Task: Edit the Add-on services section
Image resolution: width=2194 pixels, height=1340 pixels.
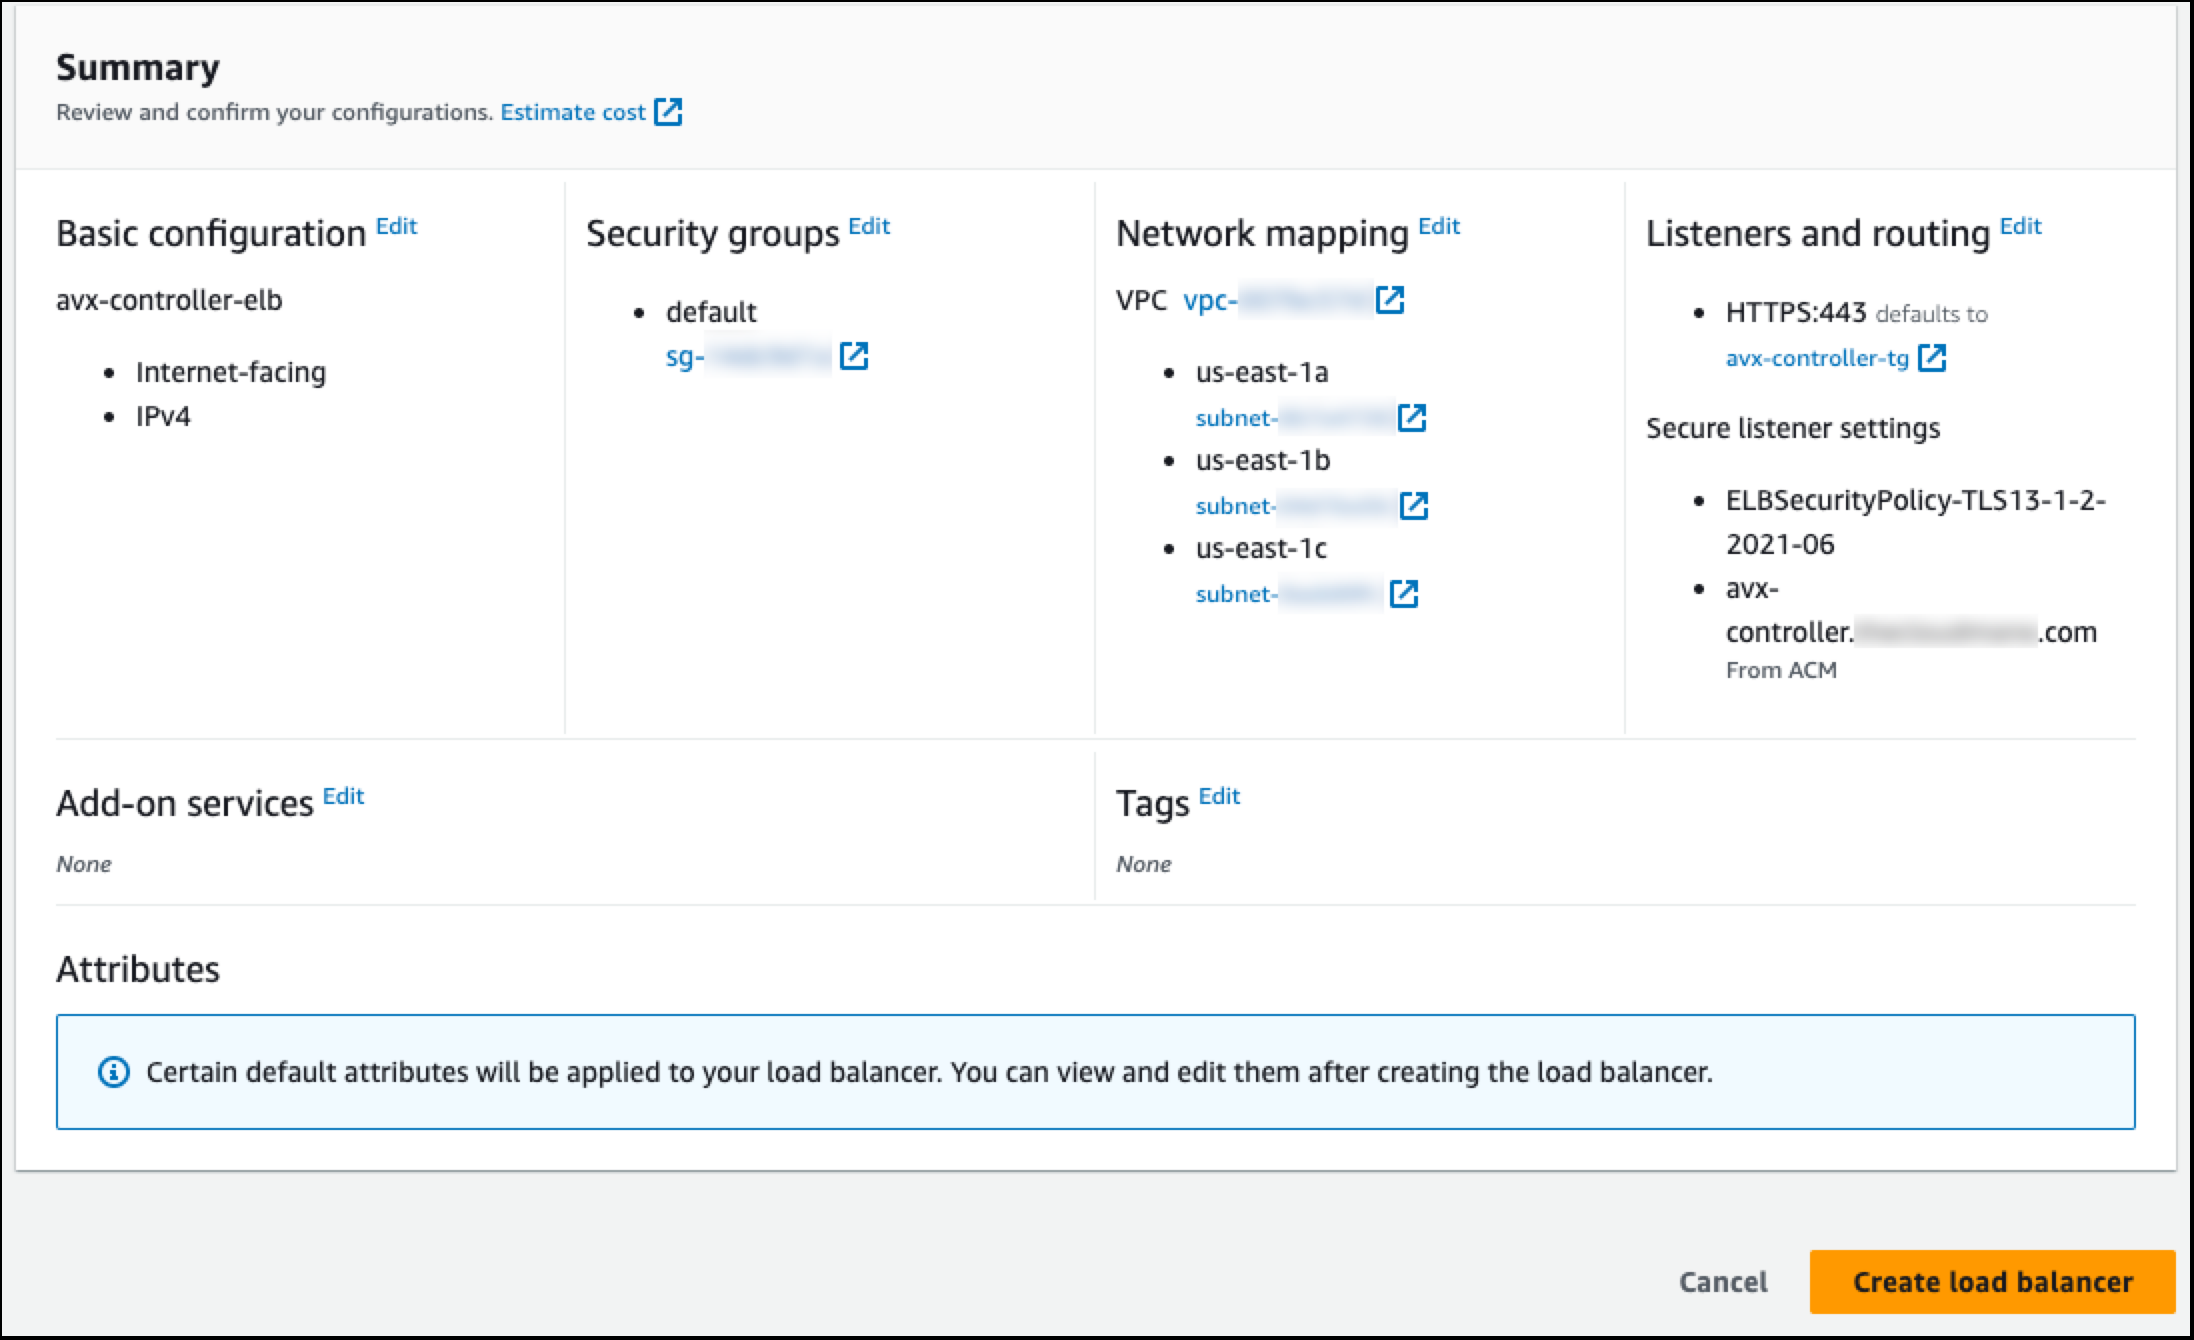Action: [343, 797]
